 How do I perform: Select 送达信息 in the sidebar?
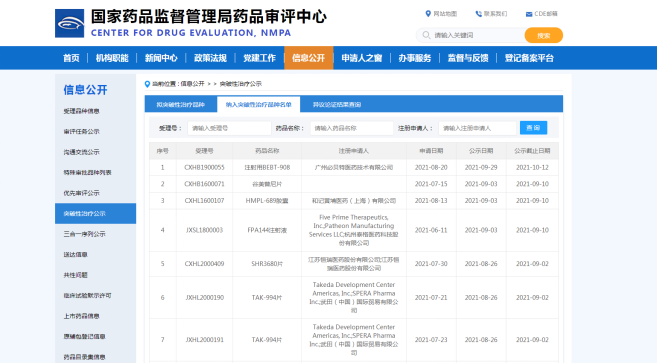pos(76,255)
